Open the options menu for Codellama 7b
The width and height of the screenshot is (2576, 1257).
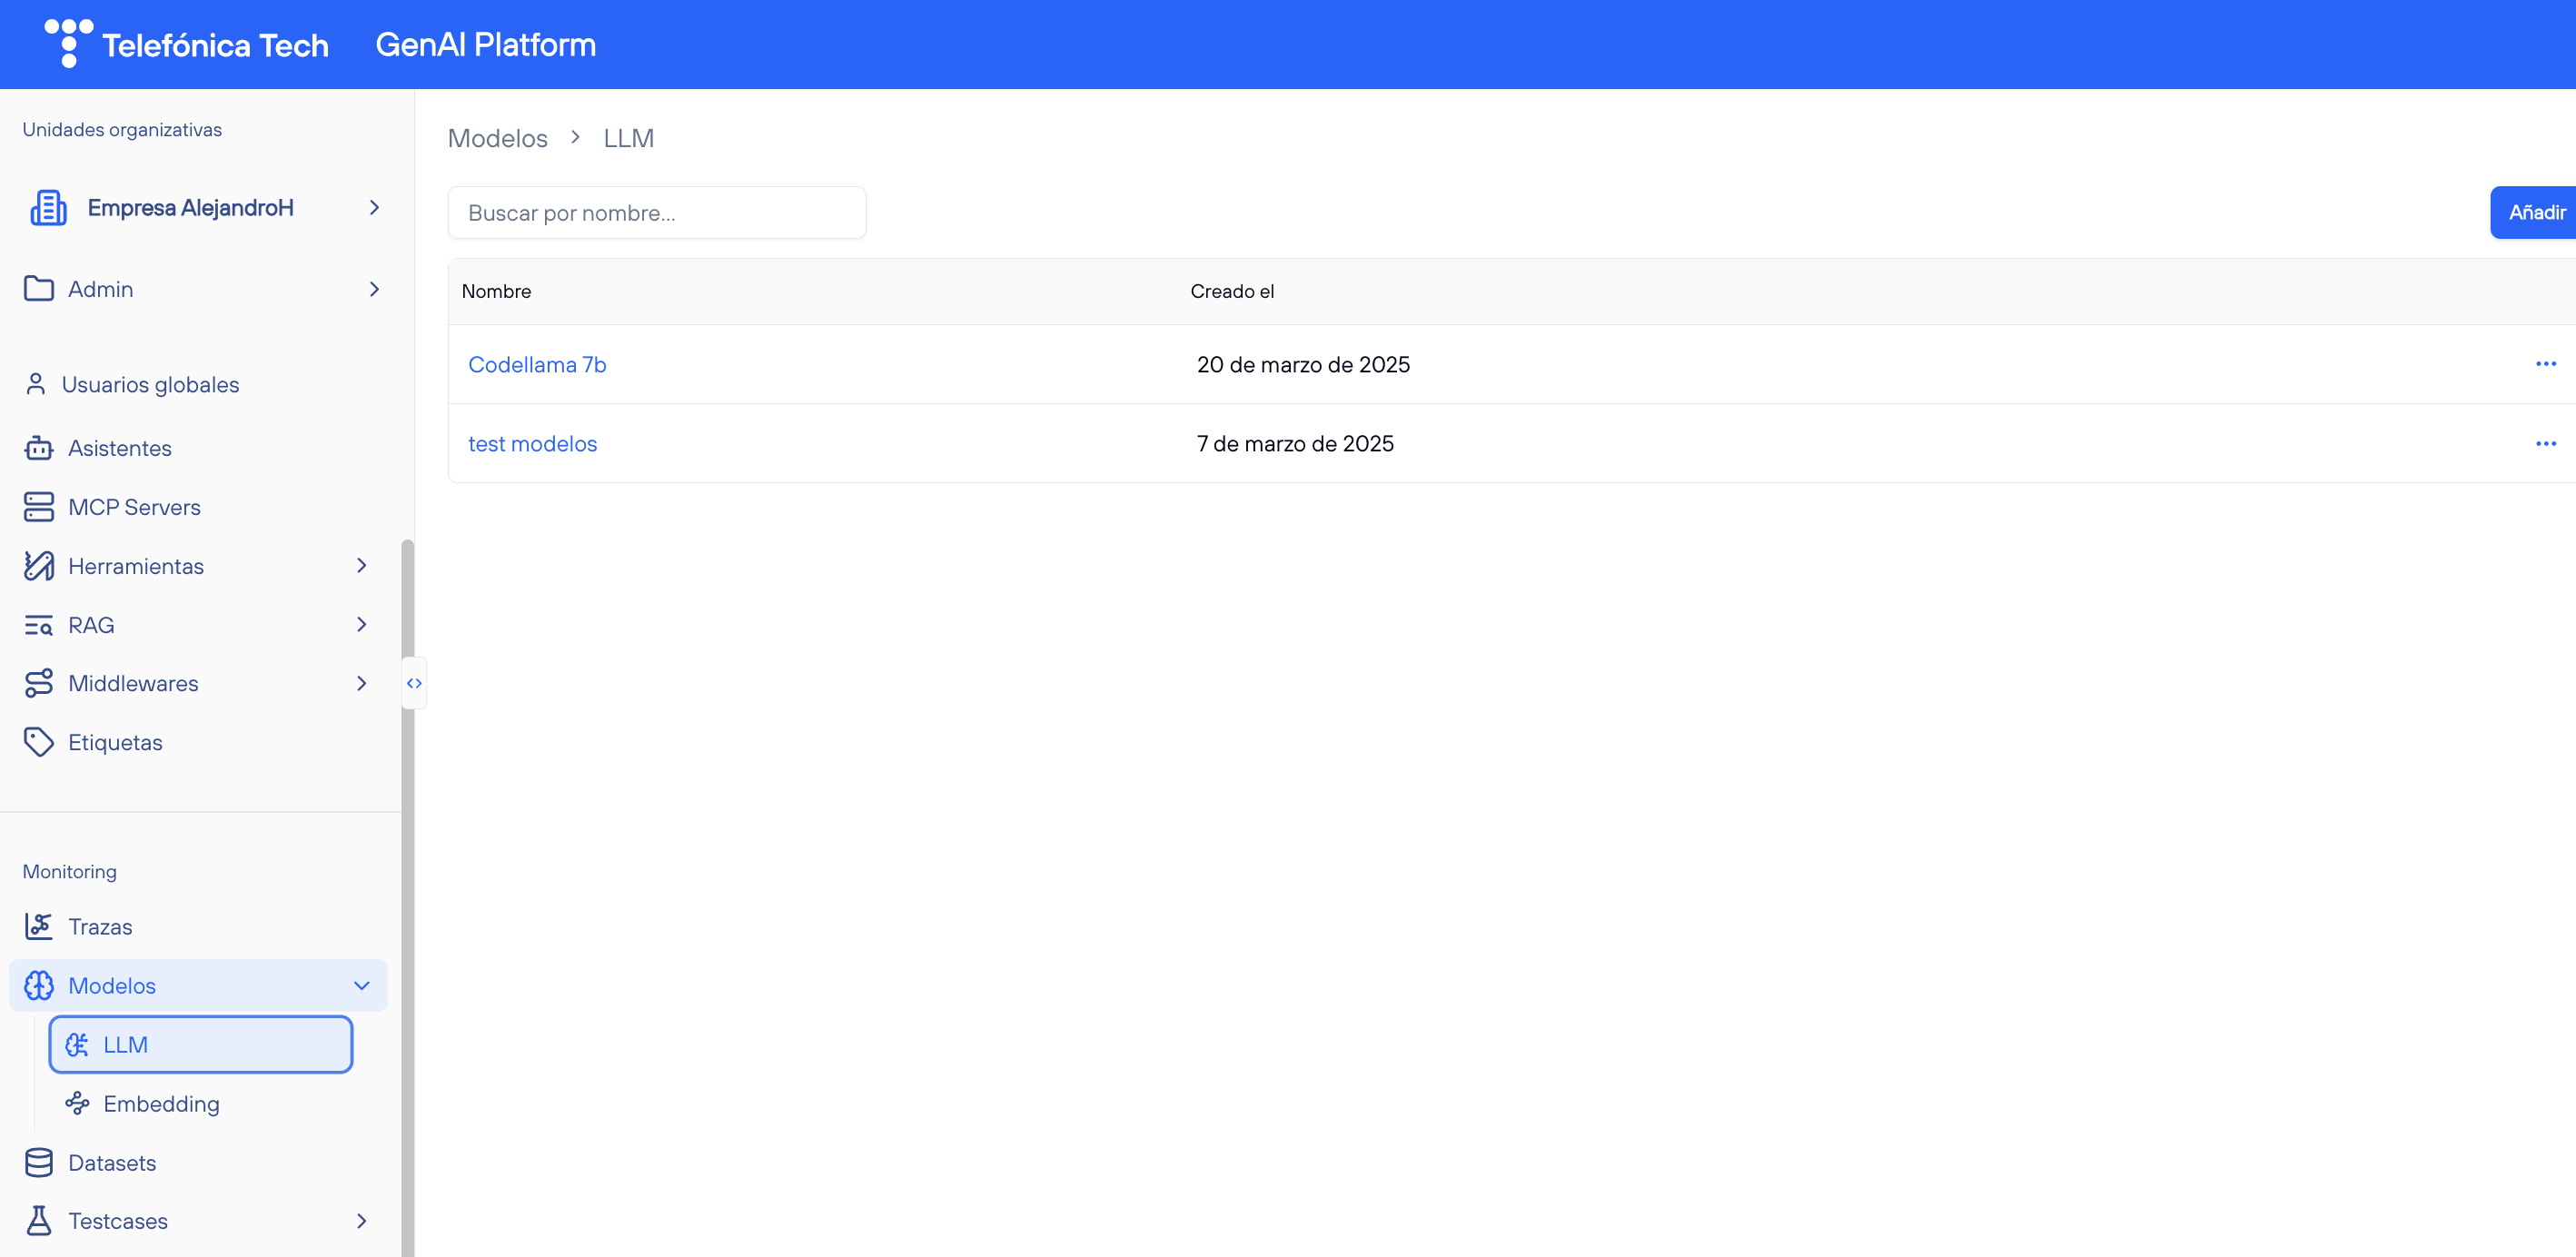coord(2545,364)
